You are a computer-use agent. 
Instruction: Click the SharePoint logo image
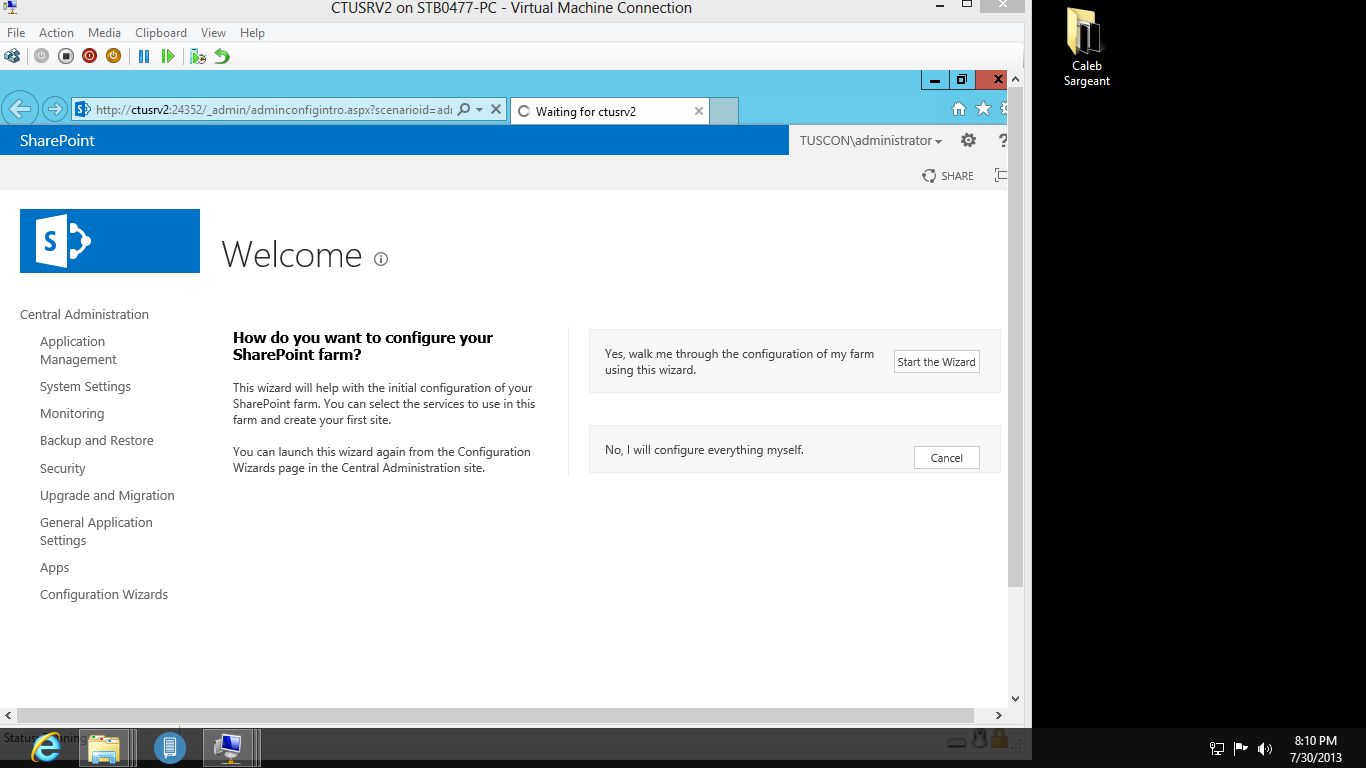(x=110, y=241)
